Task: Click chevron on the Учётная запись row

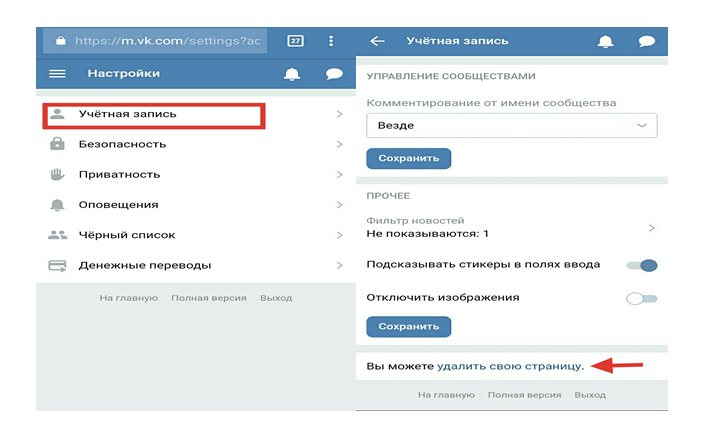Action: 339,114
